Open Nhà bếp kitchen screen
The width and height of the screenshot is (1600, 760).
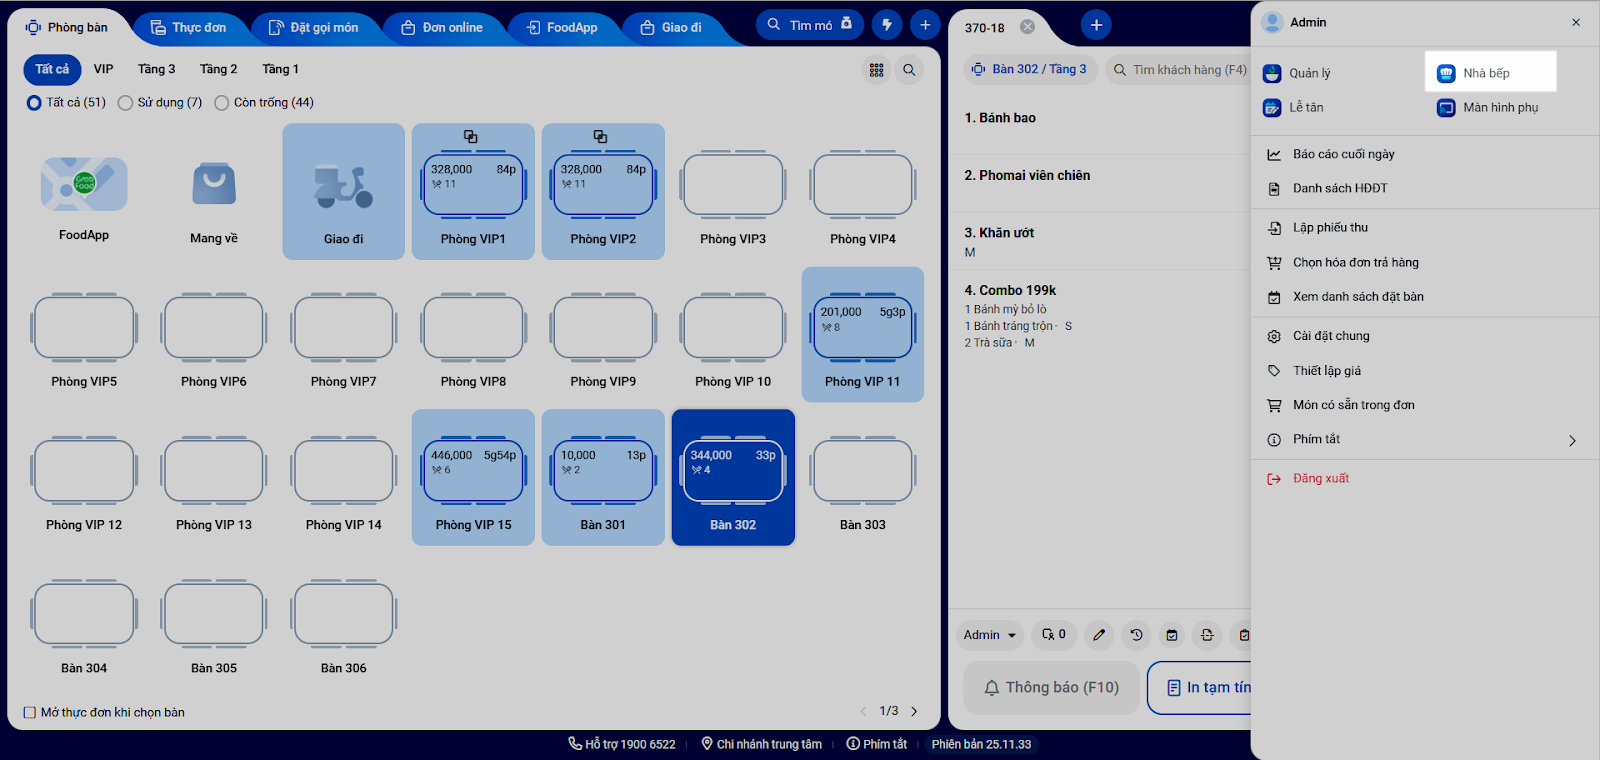(1490, 73)
